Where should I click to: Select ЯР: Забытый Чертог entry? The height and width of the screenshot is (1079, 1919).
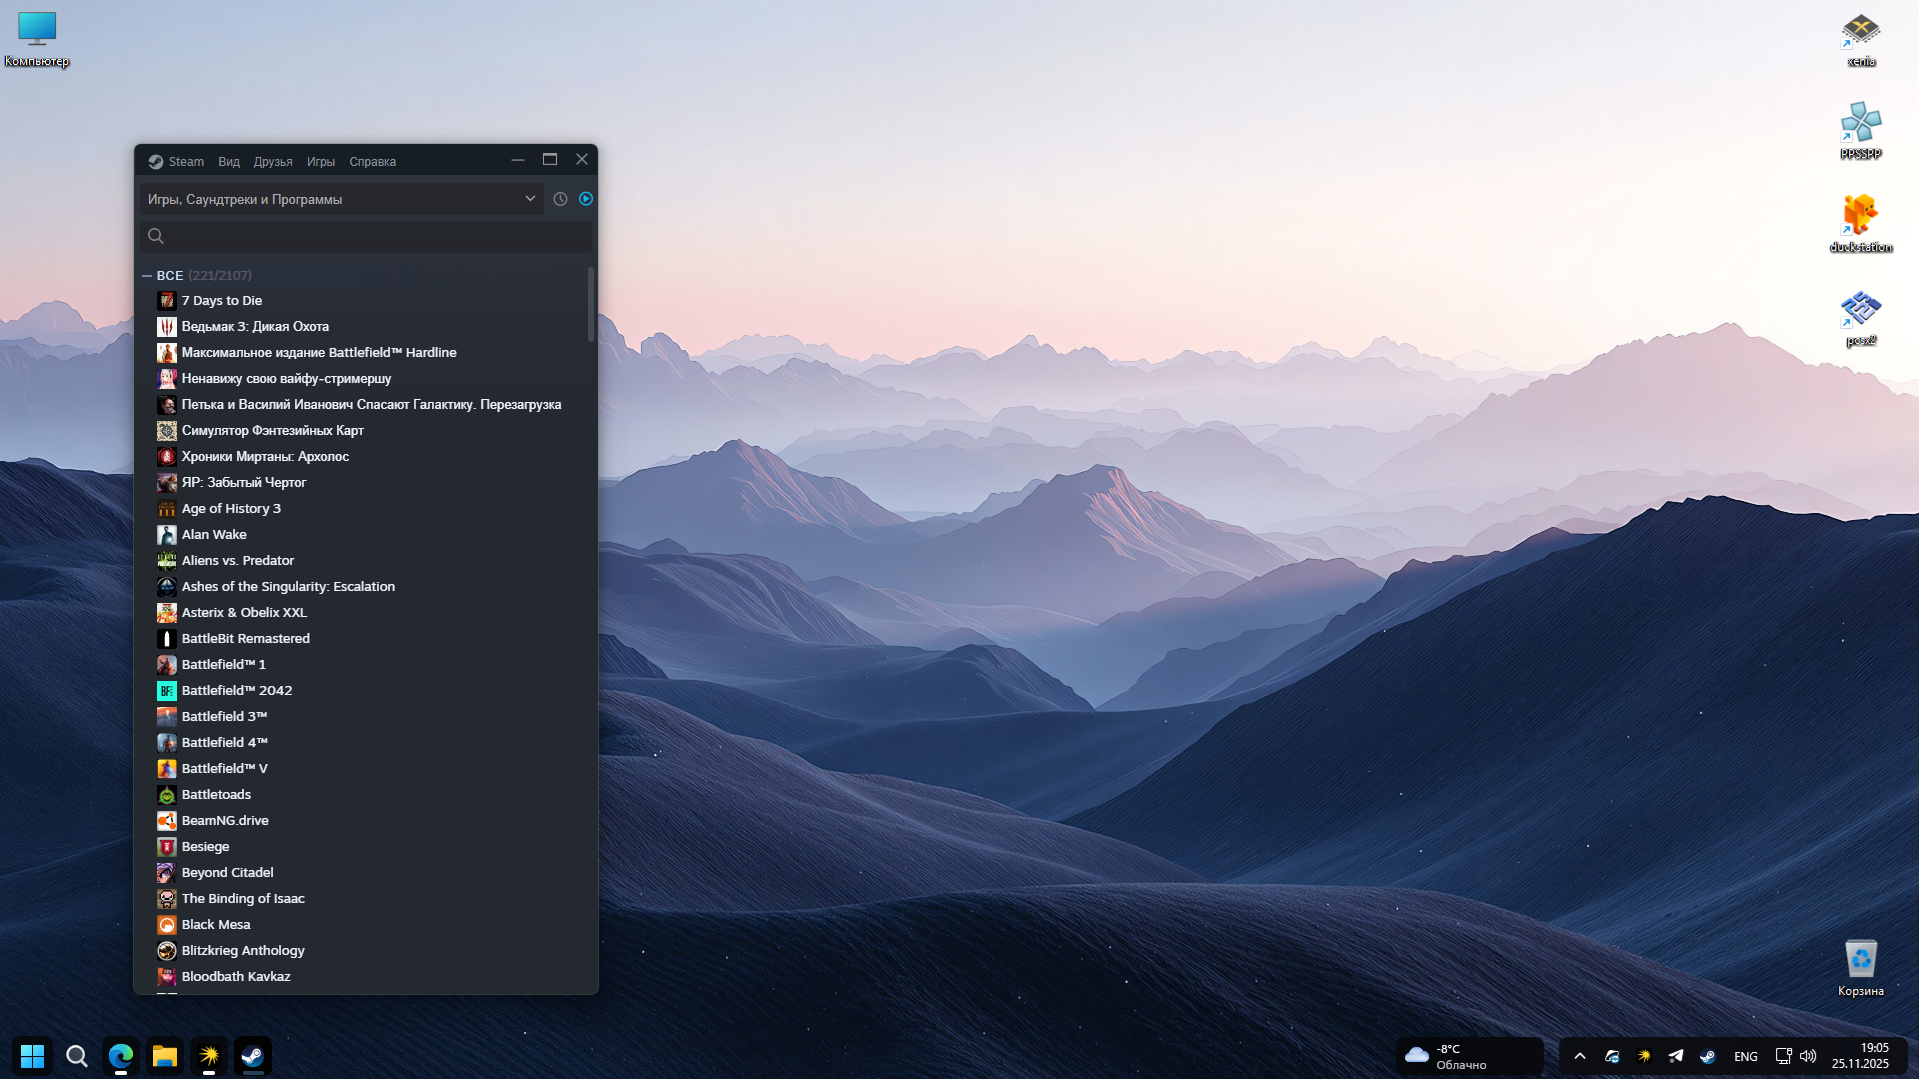pos(366,482)
